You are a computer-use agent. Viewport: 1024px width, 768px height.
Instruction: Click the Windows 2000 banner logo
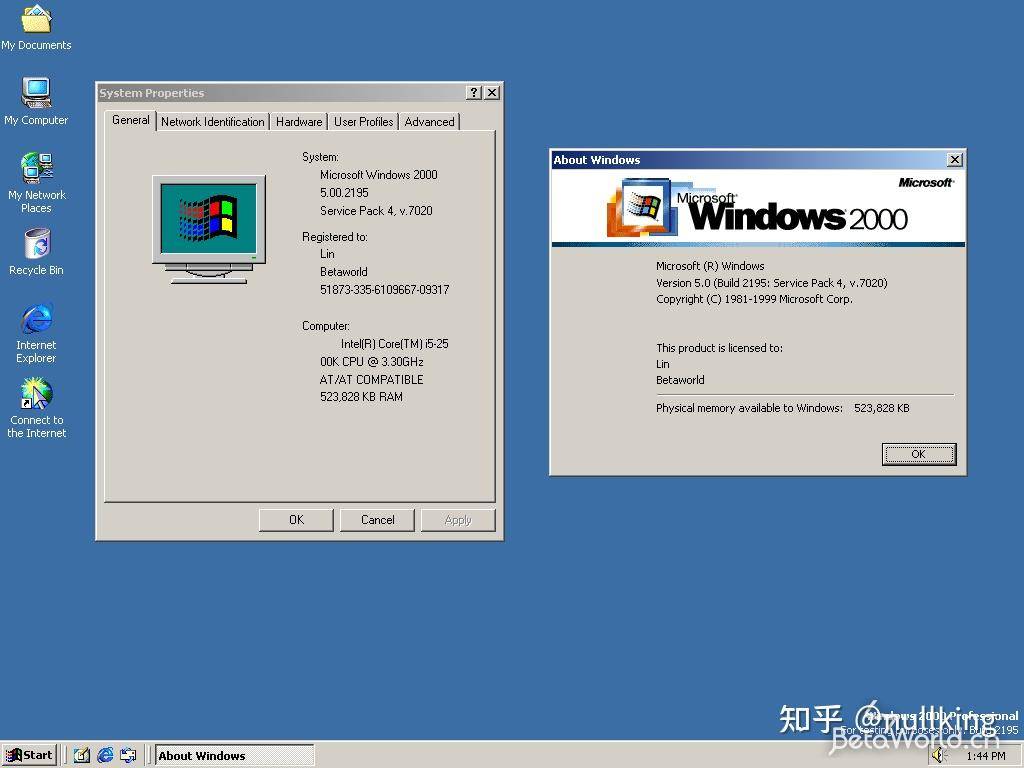click(x=758, y=207)
